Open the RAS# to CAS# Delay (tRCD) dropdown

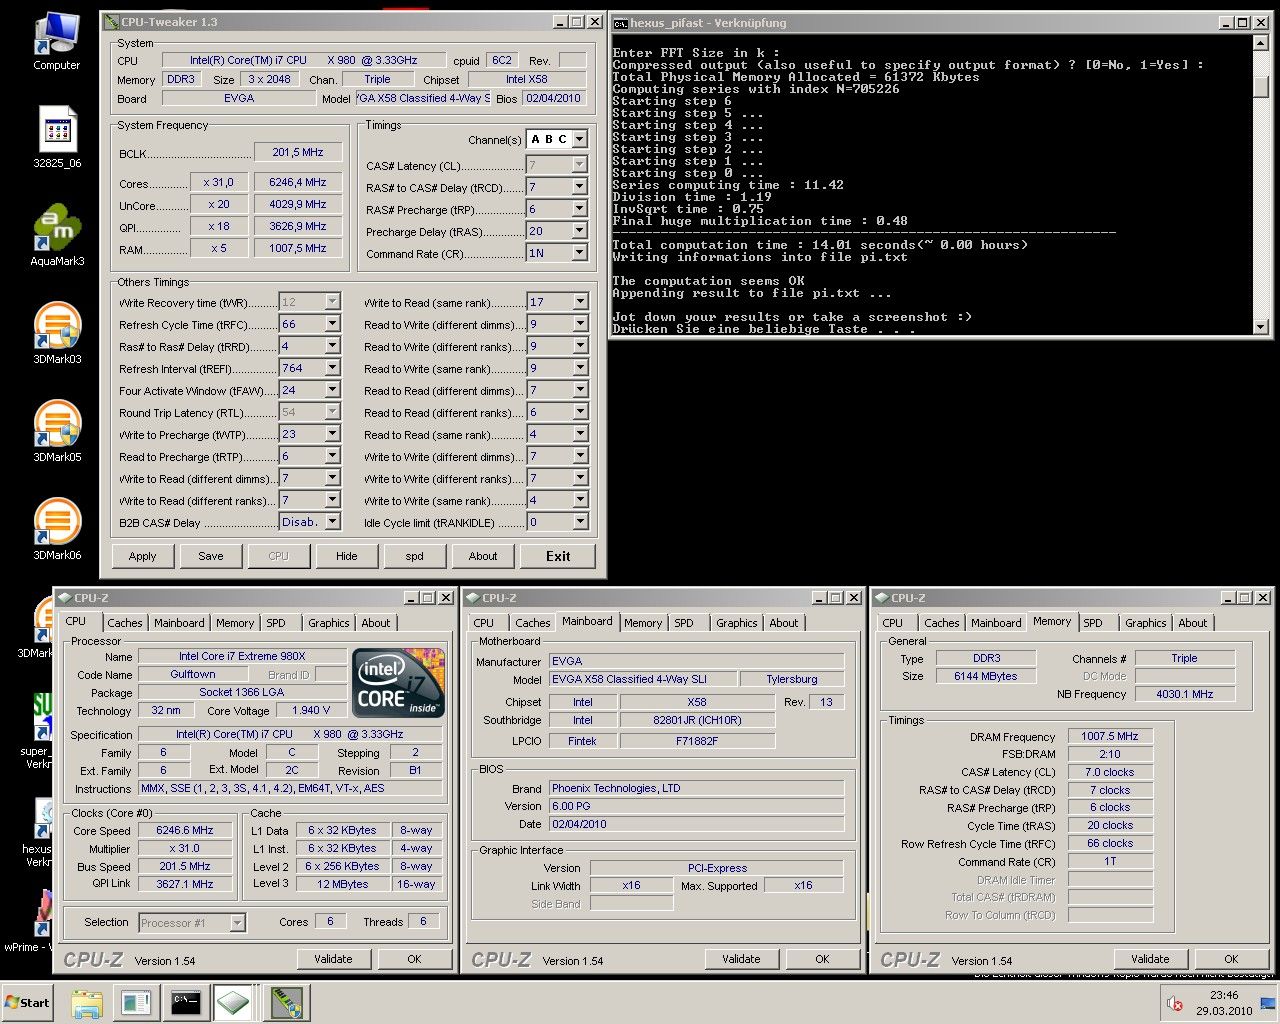coord(579,187)
